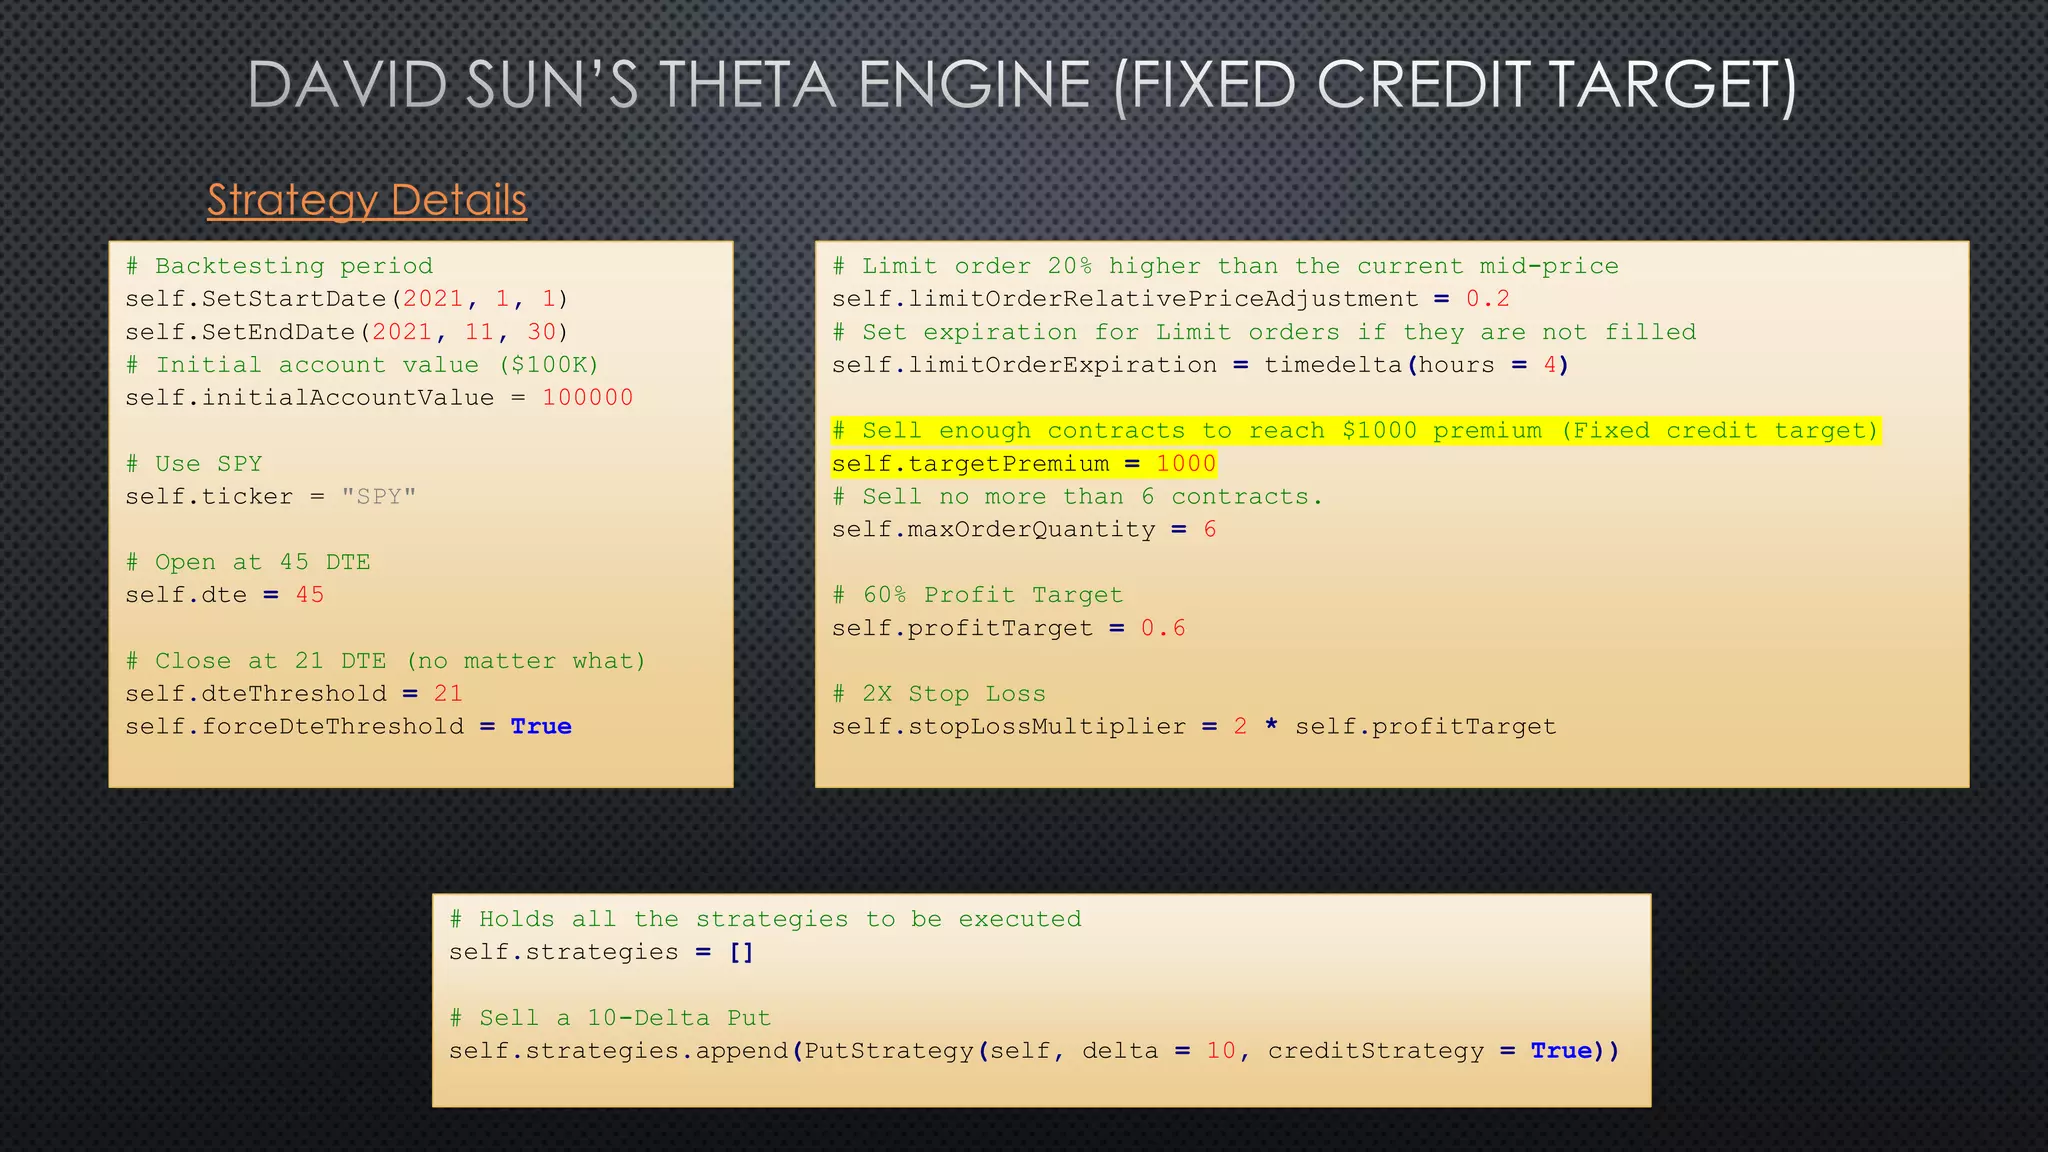Click the highlighted fixed credit target comment

pyautogui.click(x=1355, y=431)
